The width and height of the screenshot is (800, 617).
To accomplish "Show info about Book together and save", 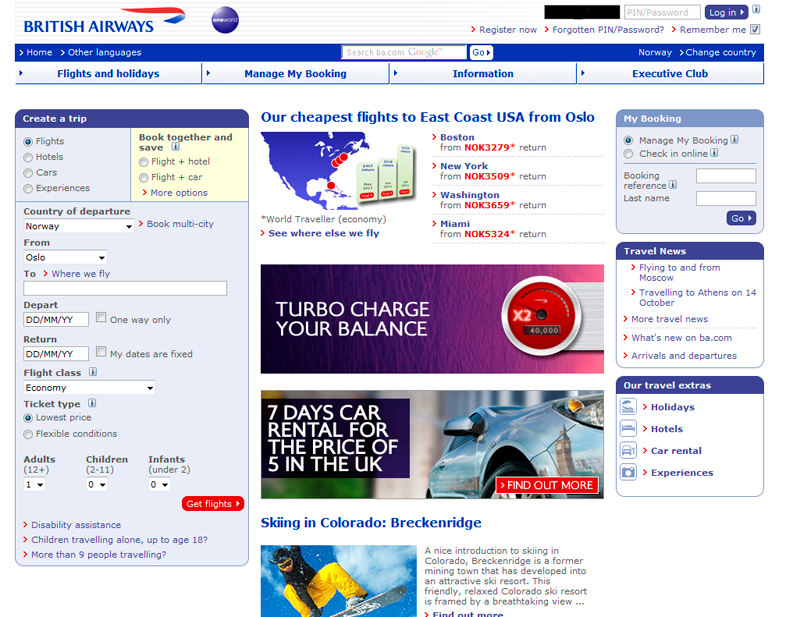I will click(176, 147).
